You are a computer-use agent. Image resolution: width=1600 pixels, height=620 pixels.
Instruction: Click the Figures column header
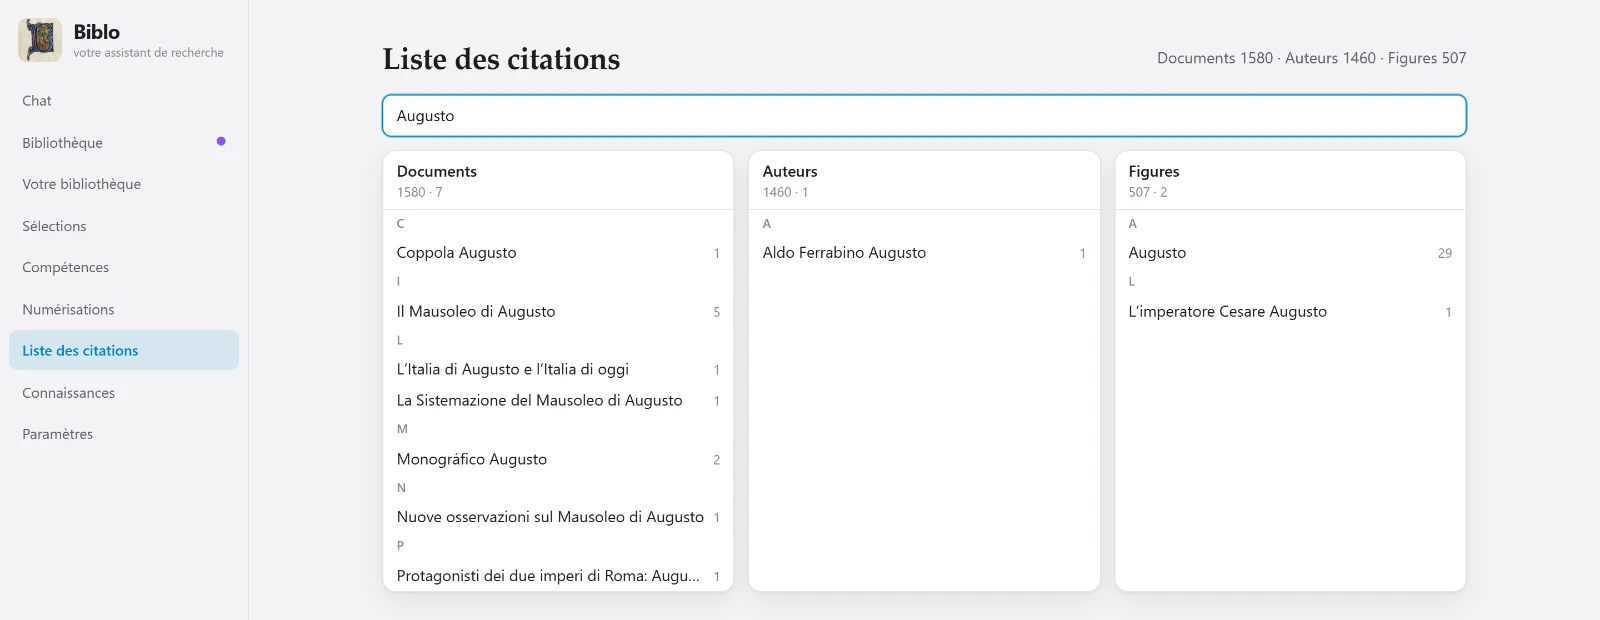click(x=1154, y=172)
